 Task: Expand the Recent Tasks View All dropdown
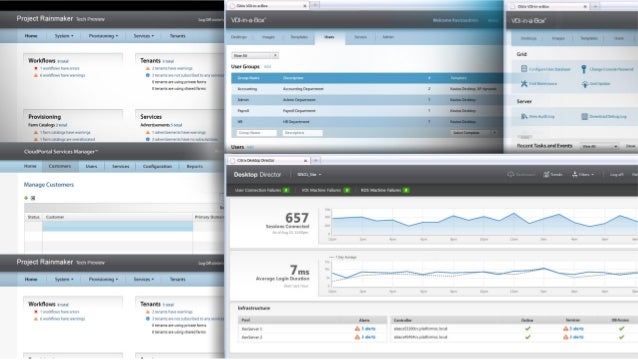point(599,146)
